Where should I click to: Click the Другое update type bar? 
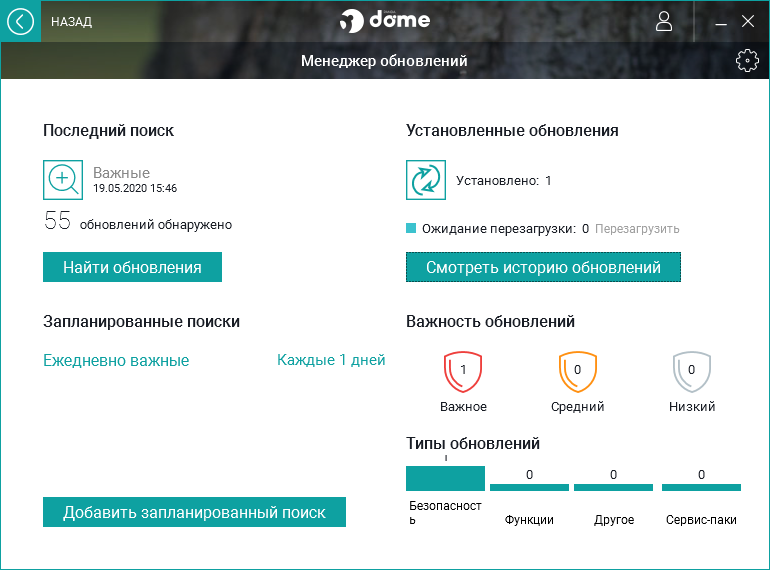click(x=613, y=487)
